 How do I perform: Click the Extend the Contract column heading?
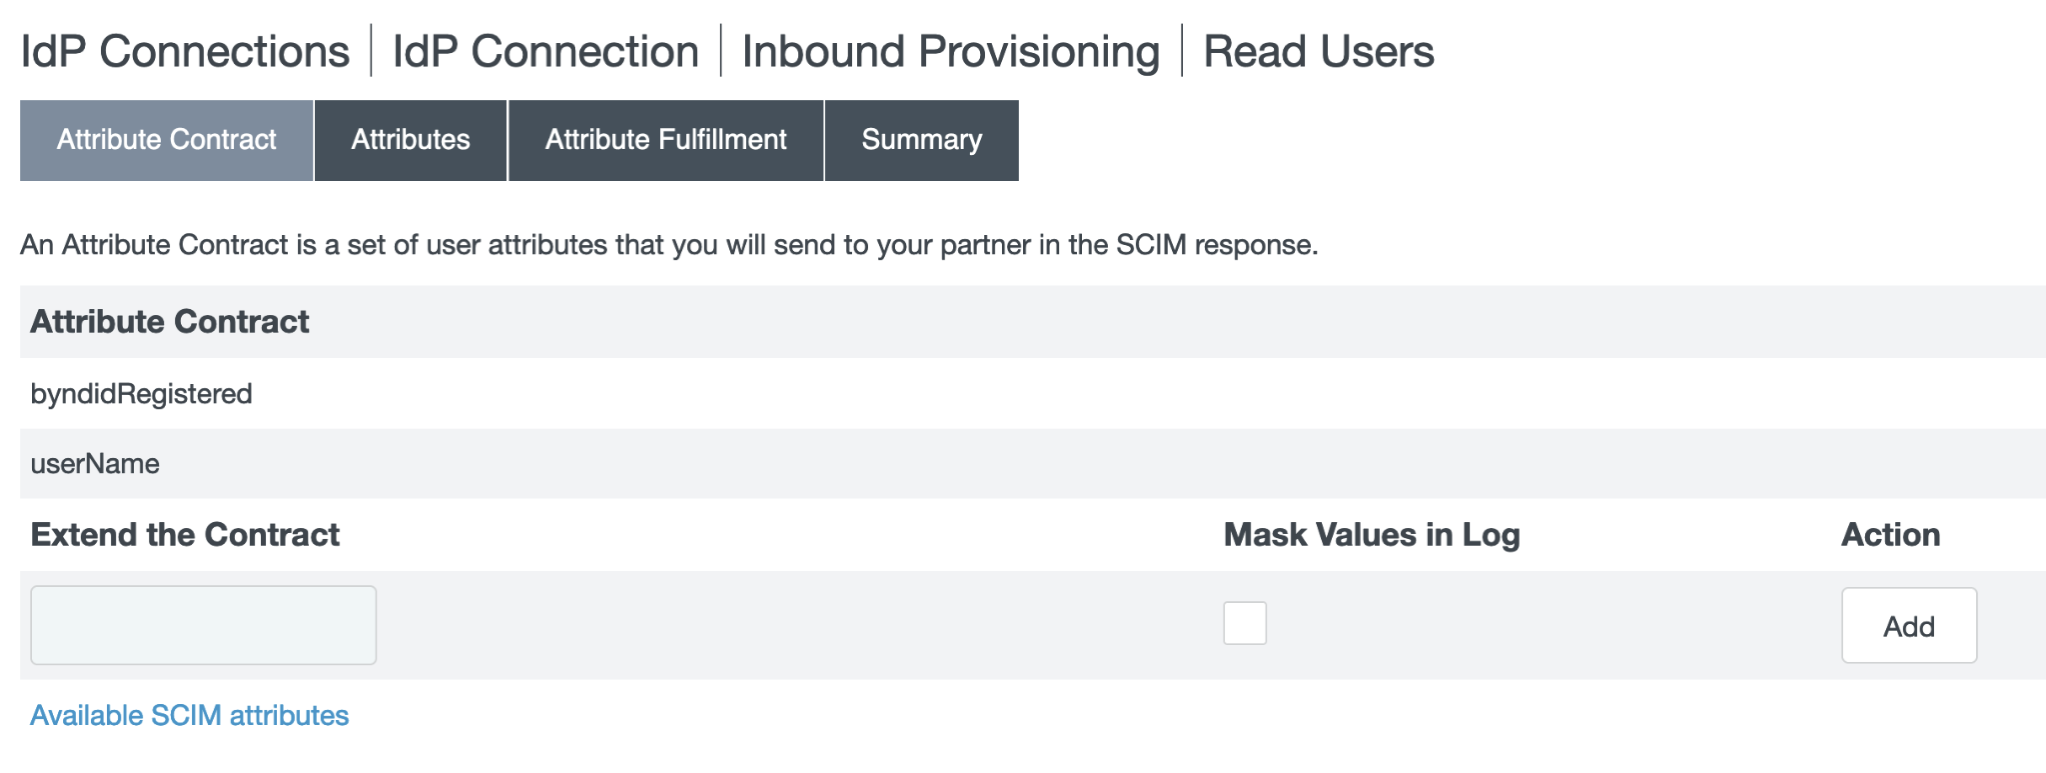[x=185, y=535]
